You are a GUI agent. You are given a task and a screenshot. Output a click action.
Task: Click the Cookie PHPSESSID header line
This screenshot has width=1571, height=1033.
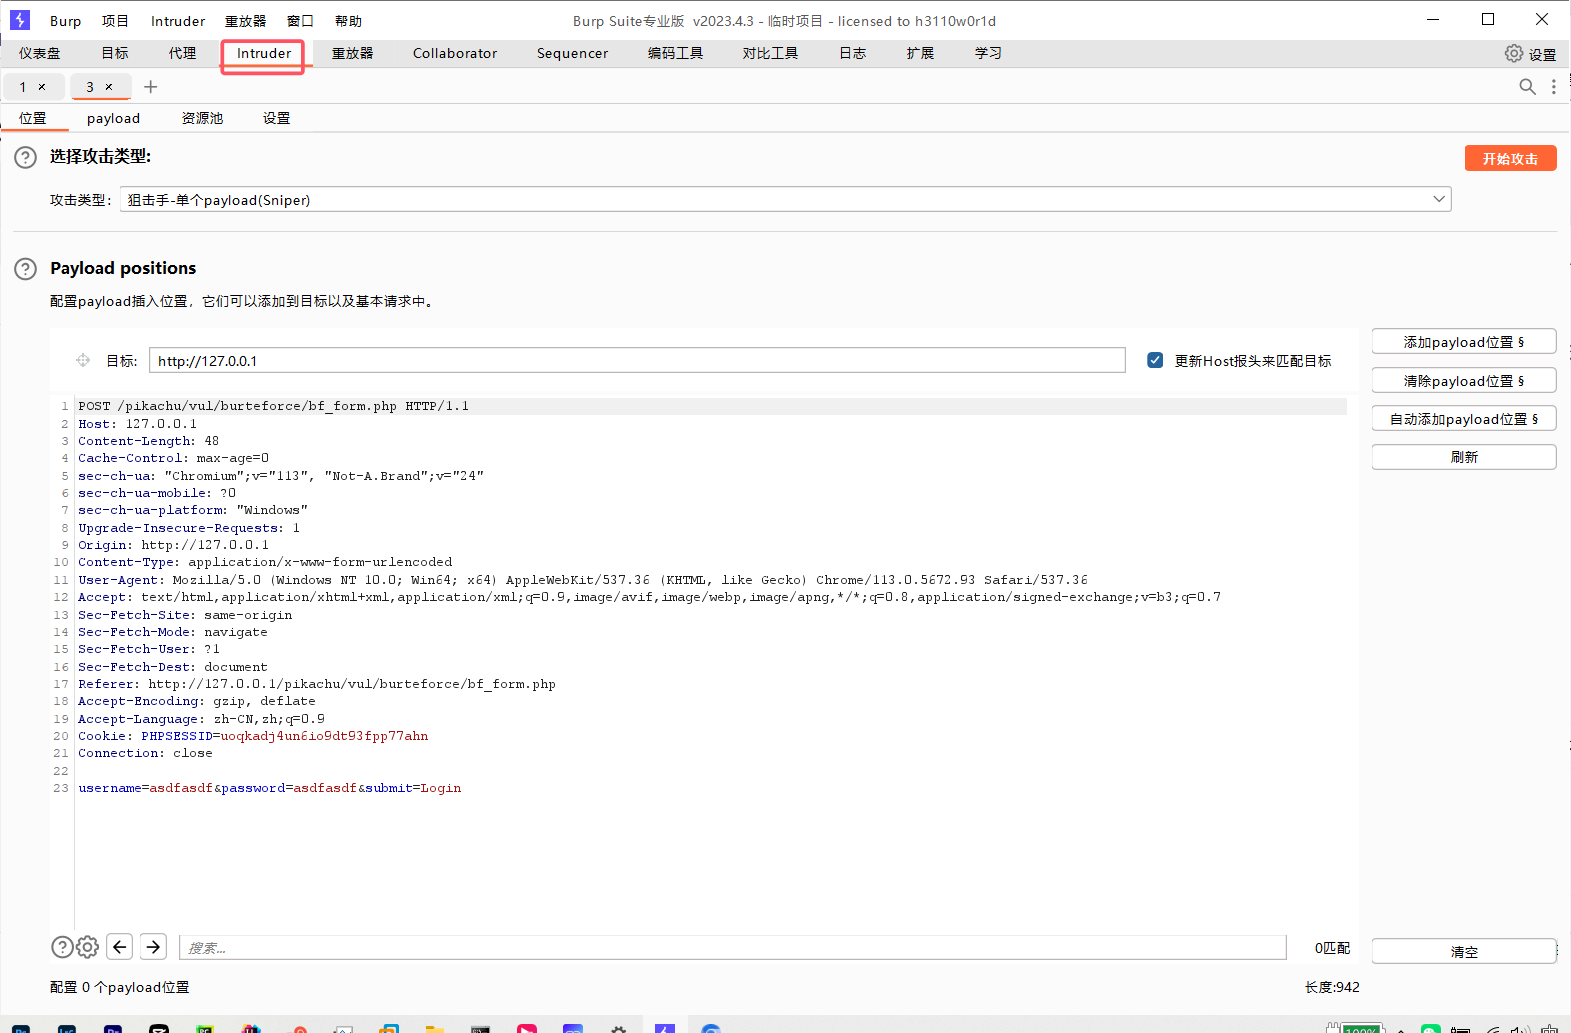tap(253, 736)
